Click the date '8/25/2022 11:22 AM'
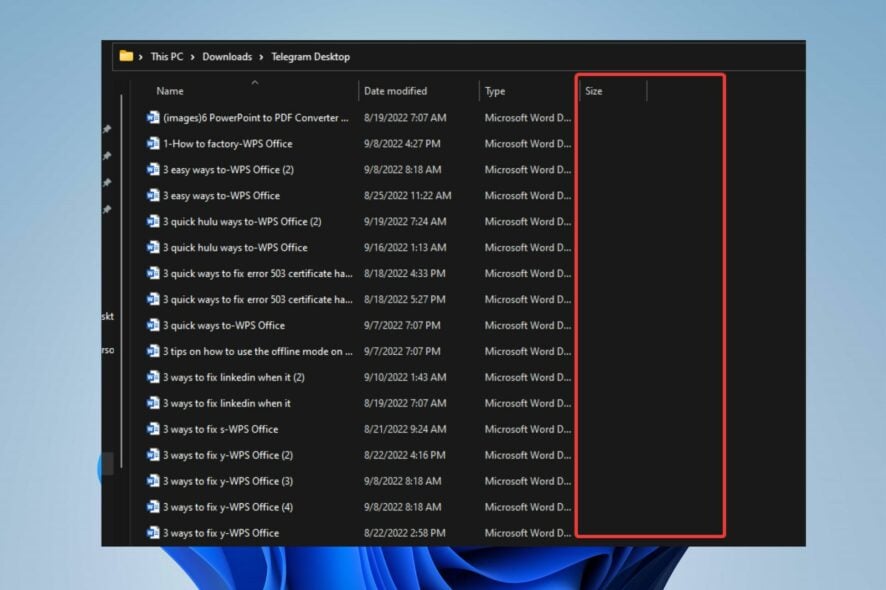 click(407, 196)
